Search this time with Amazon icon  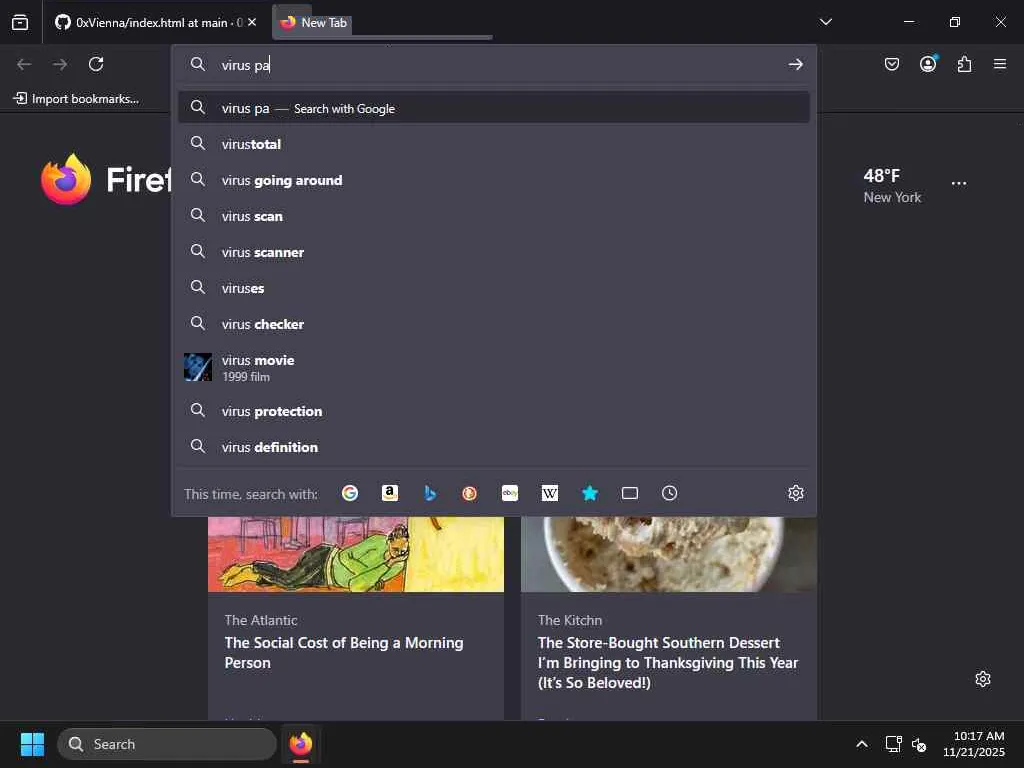coord(390,493)
